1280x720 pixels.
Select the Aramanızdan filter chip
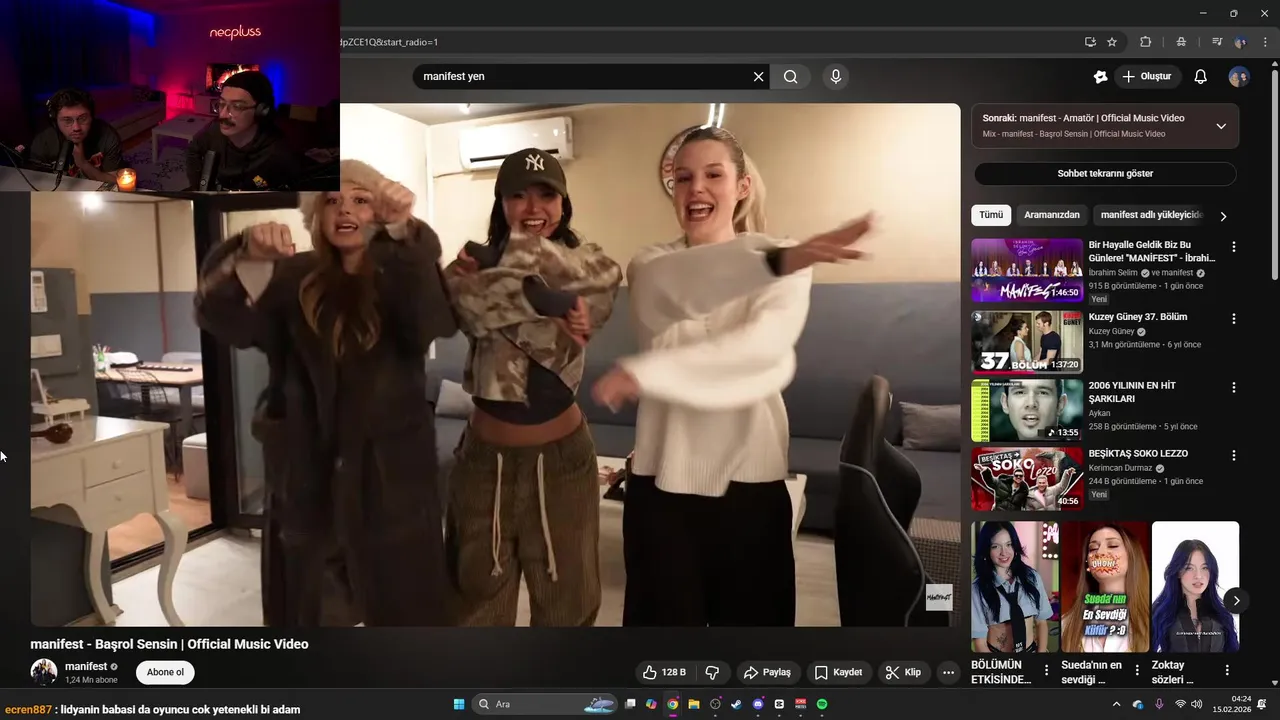[x=1052, y=215]
